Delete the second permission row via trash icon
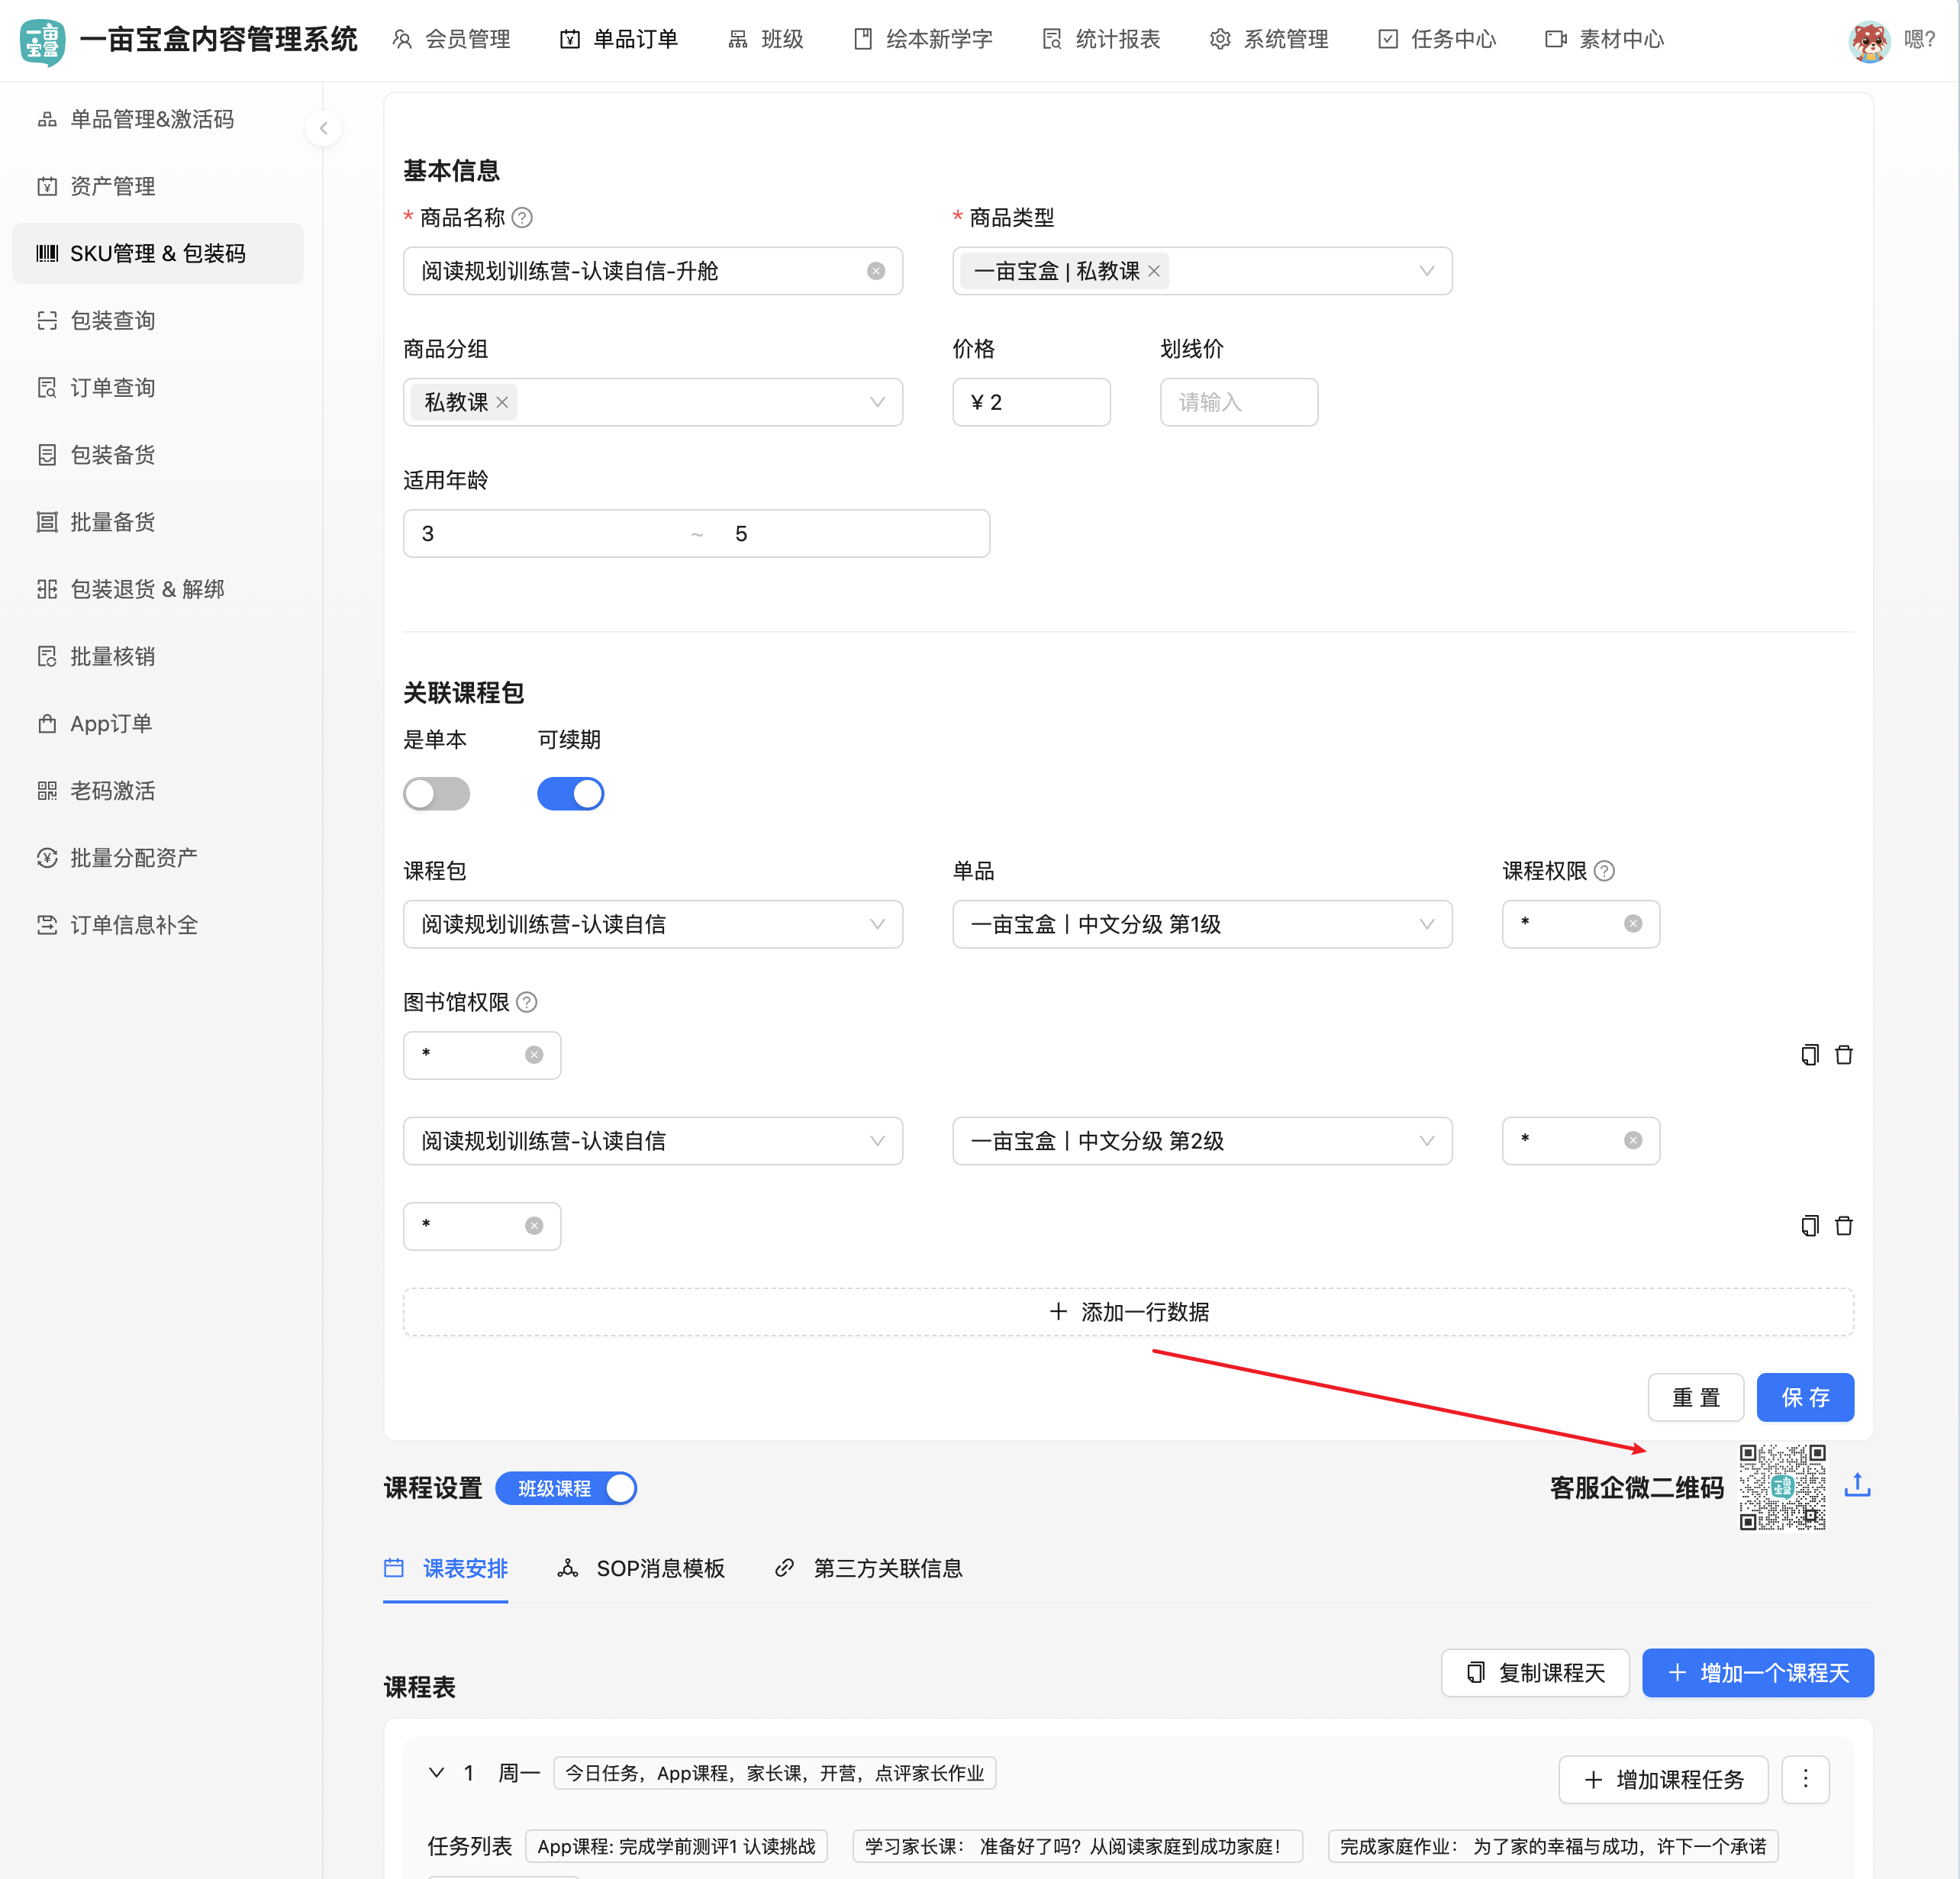The width and height of the screenshot is (1960, 1879). coord(1845,1225)
